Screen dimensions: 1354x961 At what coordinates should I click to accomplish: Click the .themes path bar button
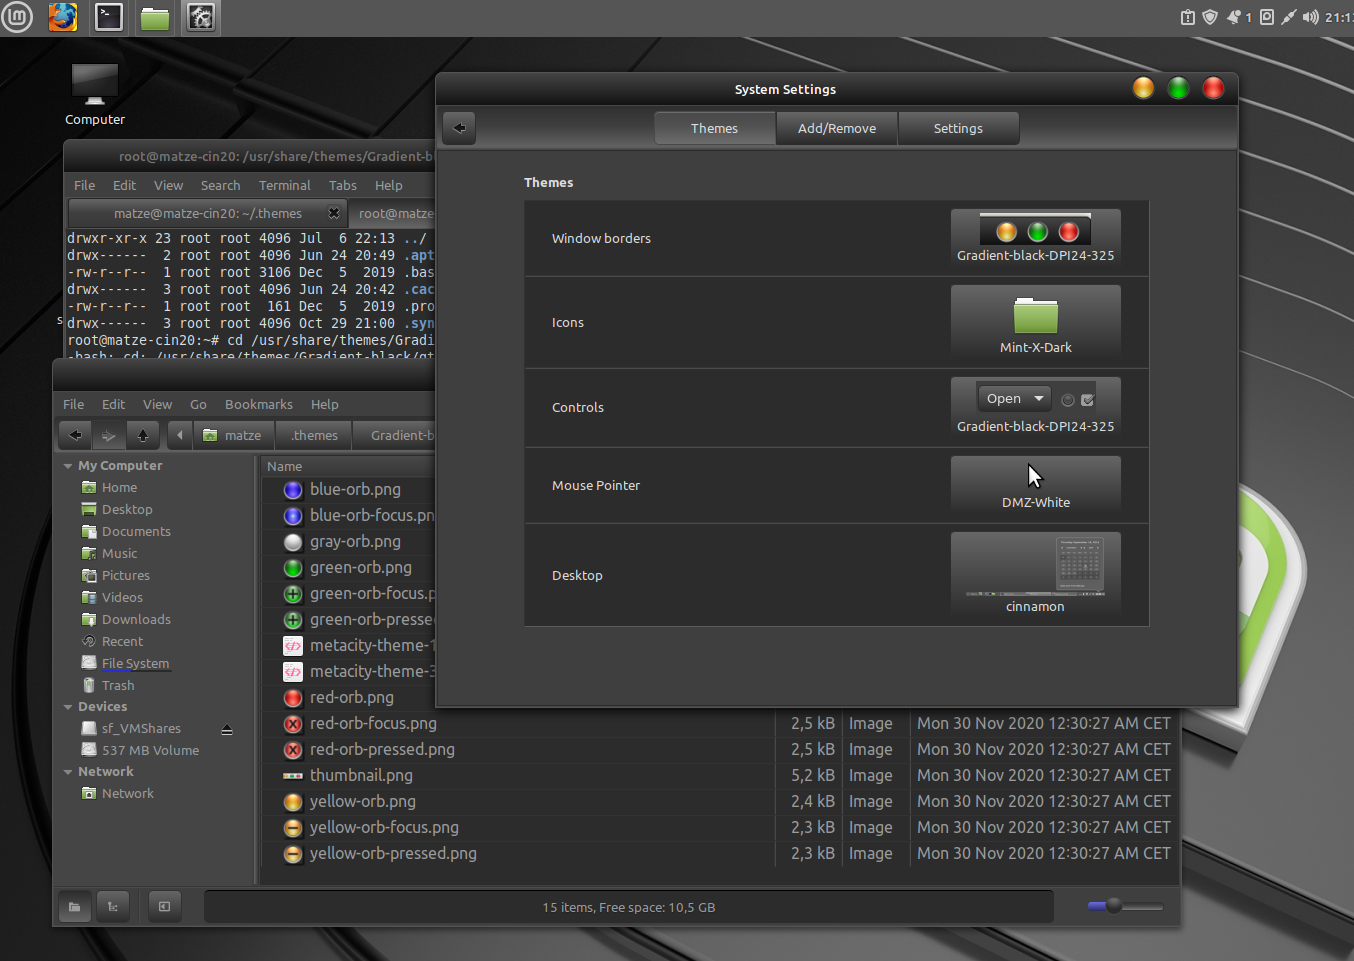[314, 435]
